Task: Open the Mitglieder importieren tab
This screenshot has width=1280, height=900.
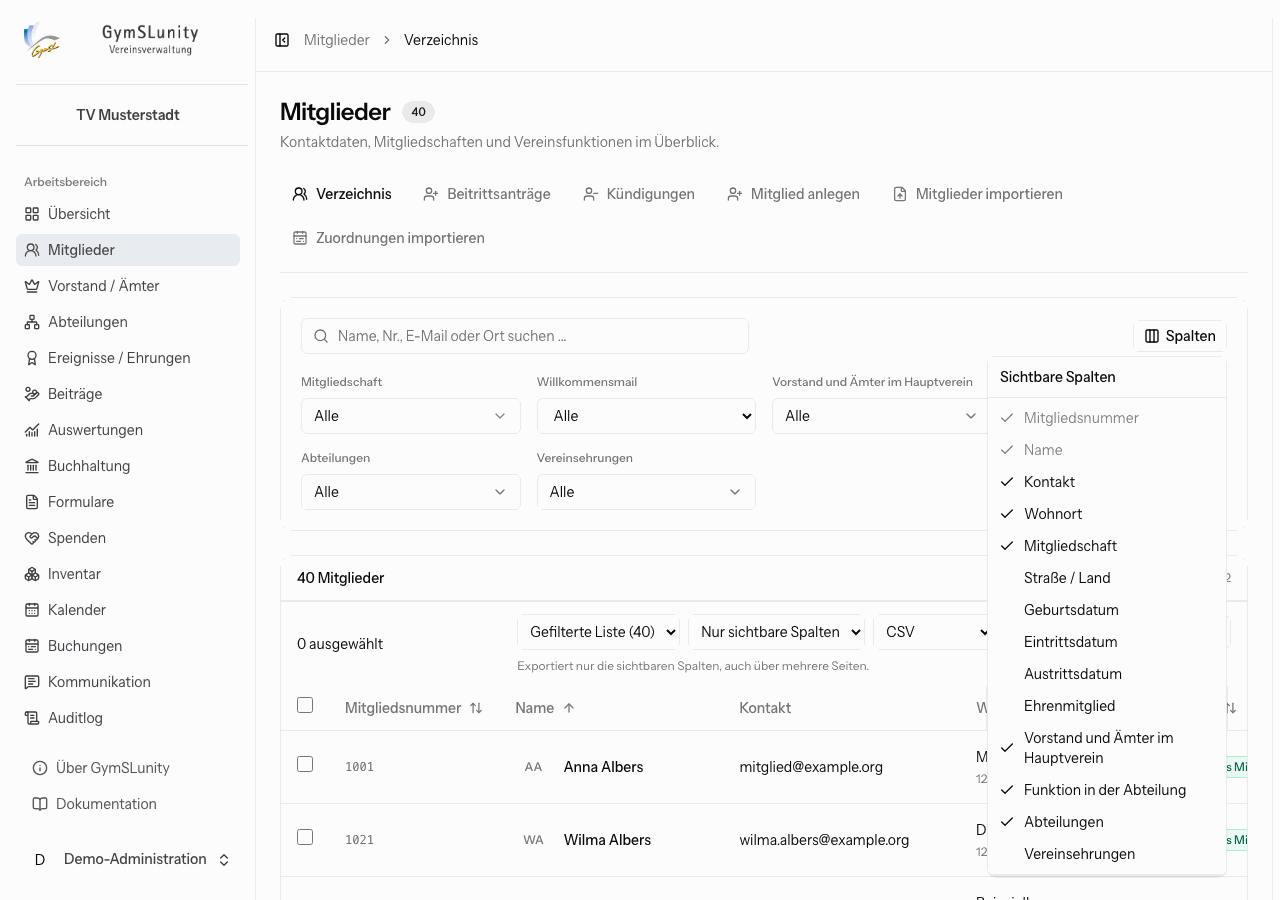Action: coord(977,194)
